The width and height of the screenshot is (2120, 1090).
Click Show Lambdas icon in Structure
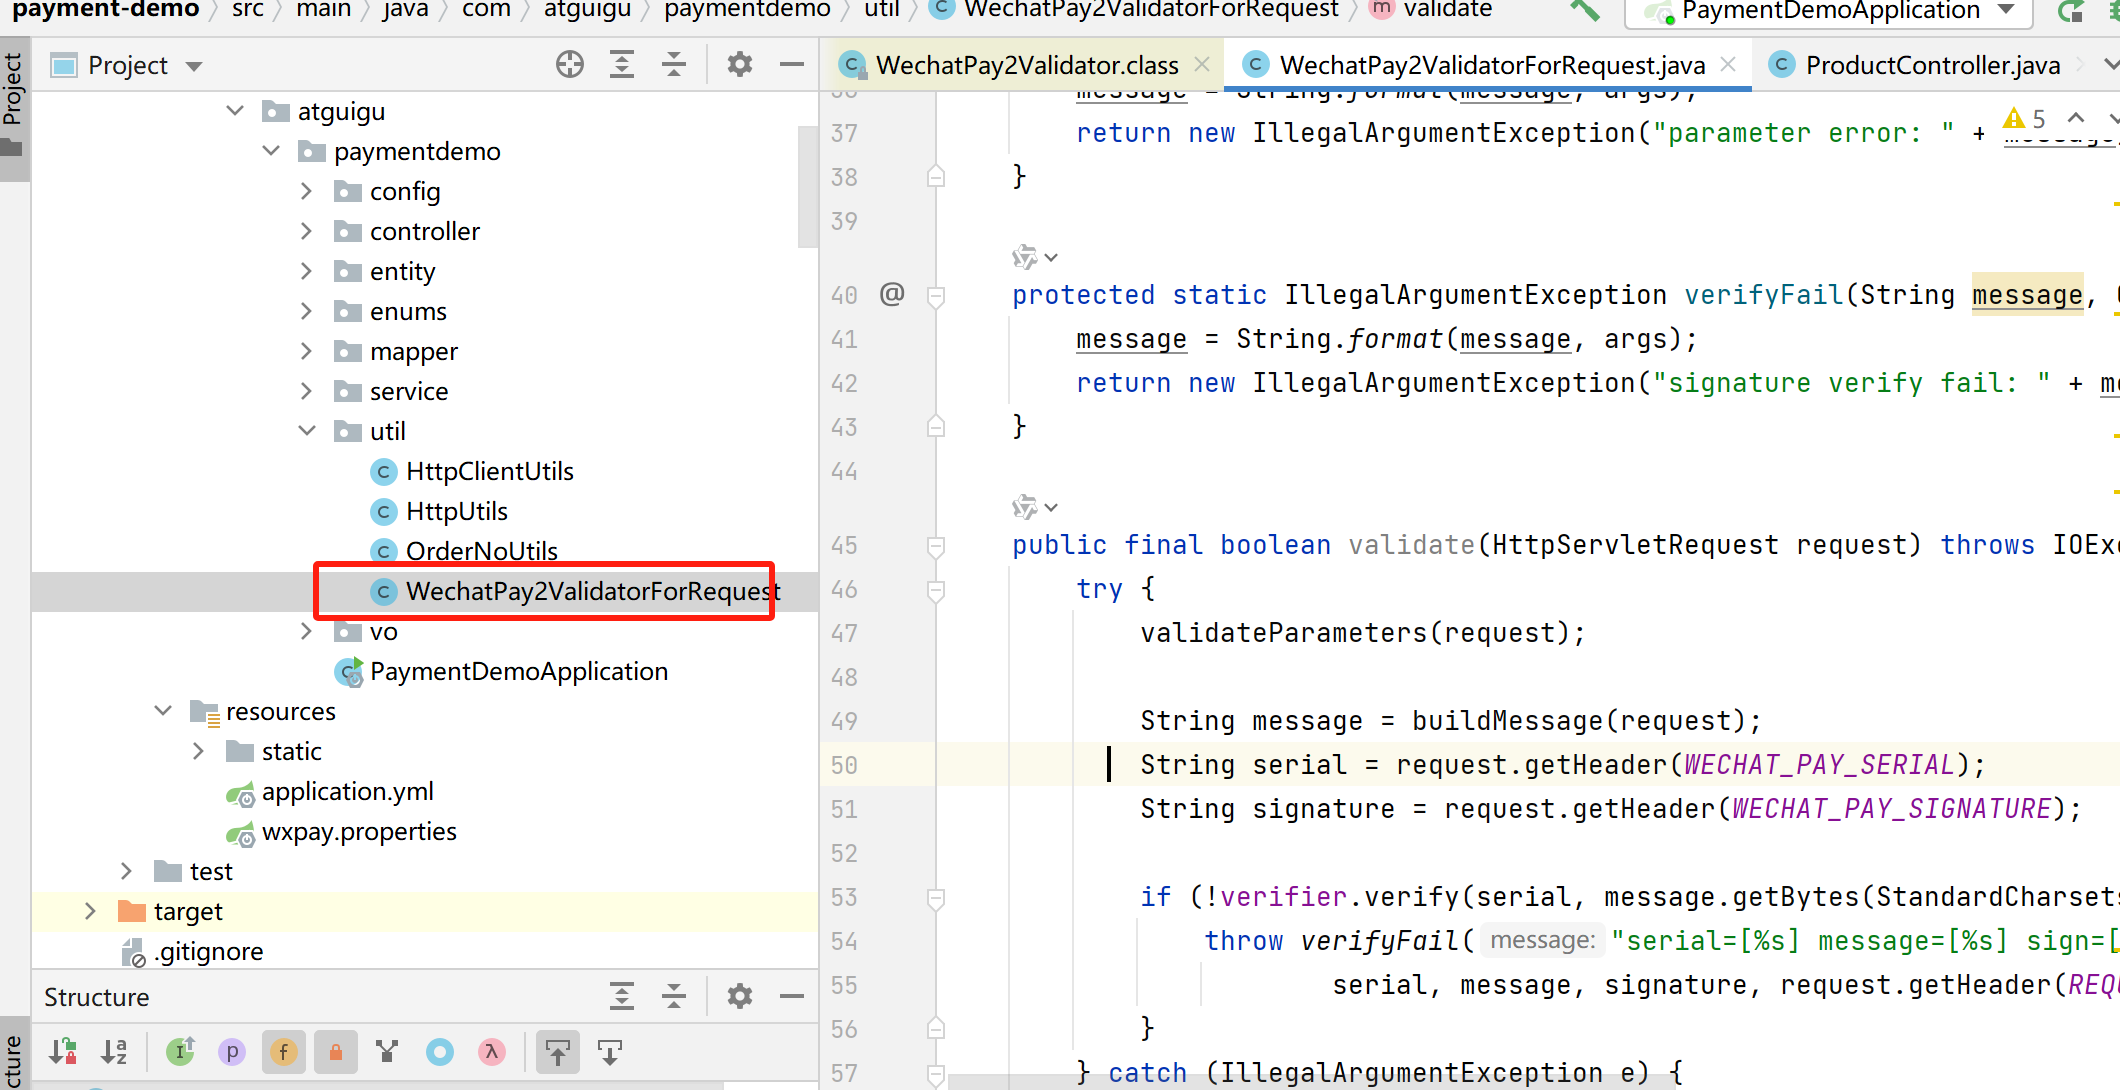click(x=491, y=1051)
